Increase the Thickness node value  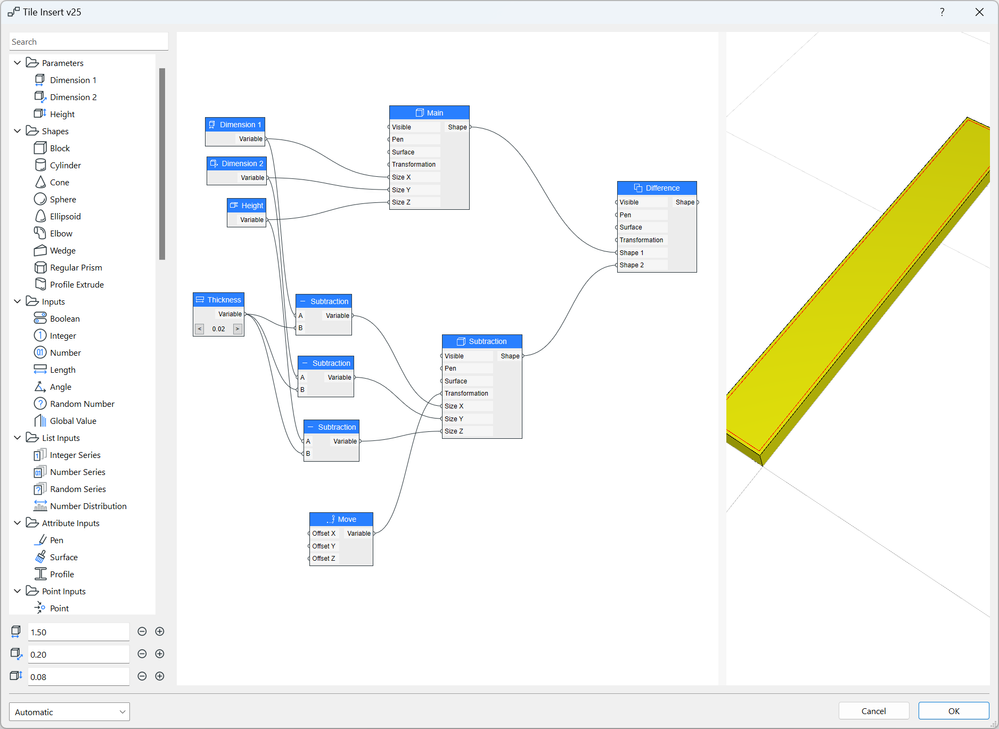point(238,329)
